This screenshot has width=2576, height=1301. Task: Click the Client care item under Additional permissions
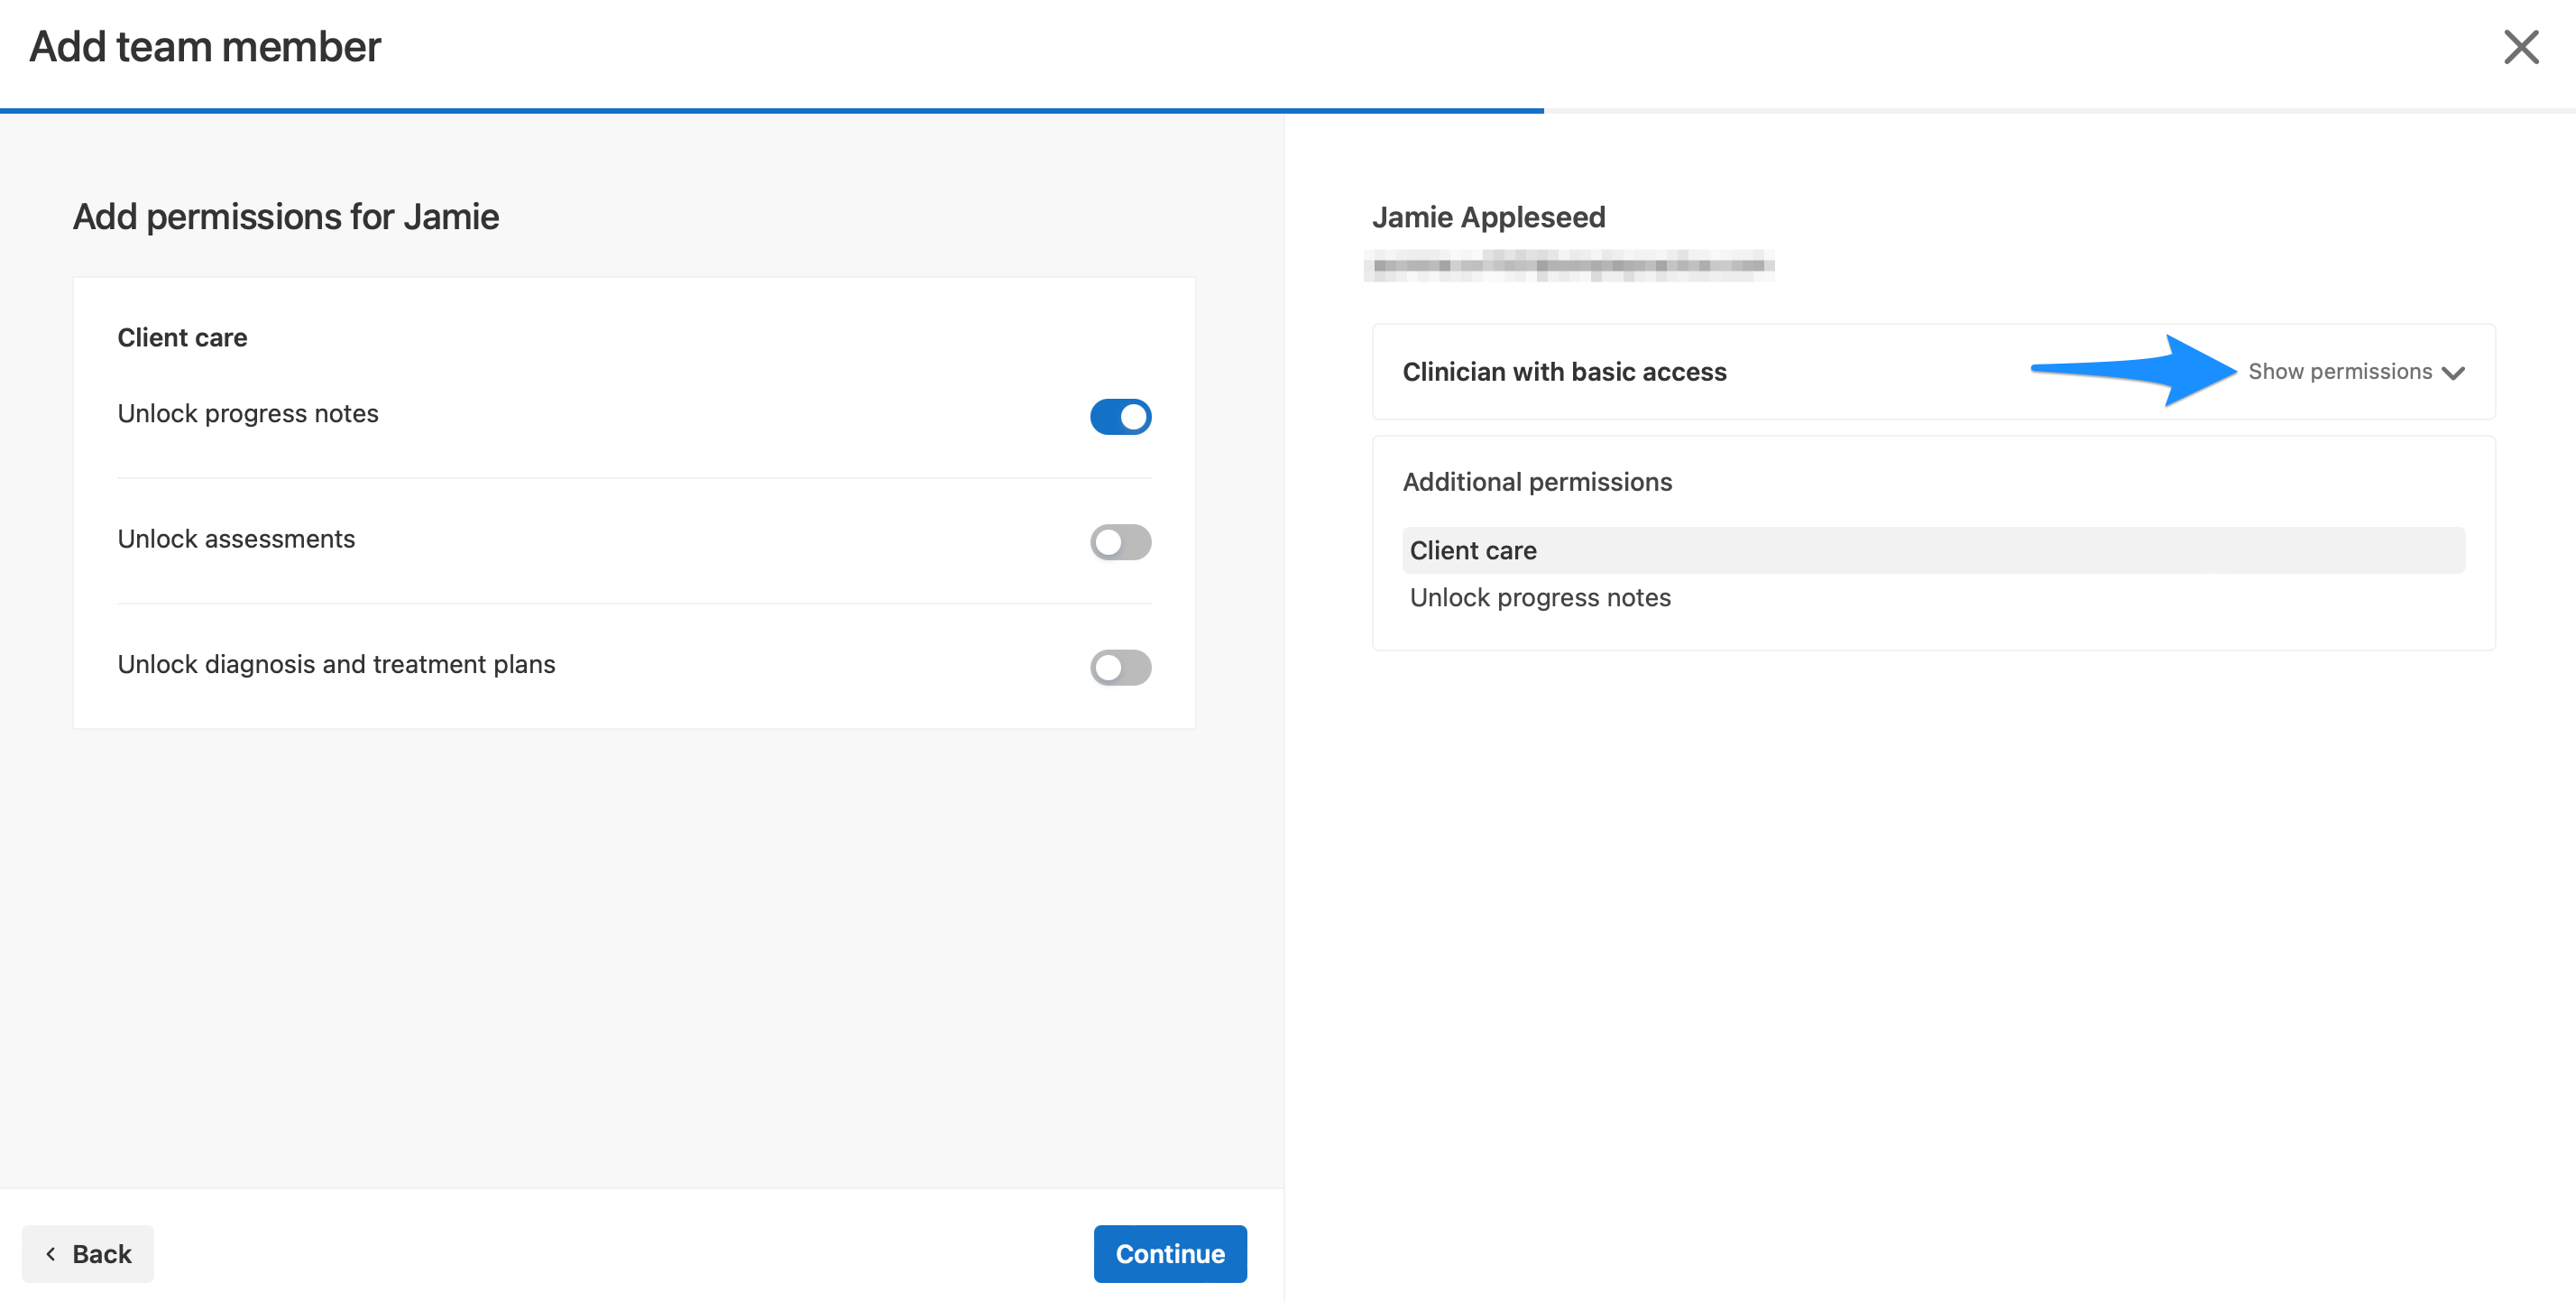pyautogui.click(x=1473, y=550)
